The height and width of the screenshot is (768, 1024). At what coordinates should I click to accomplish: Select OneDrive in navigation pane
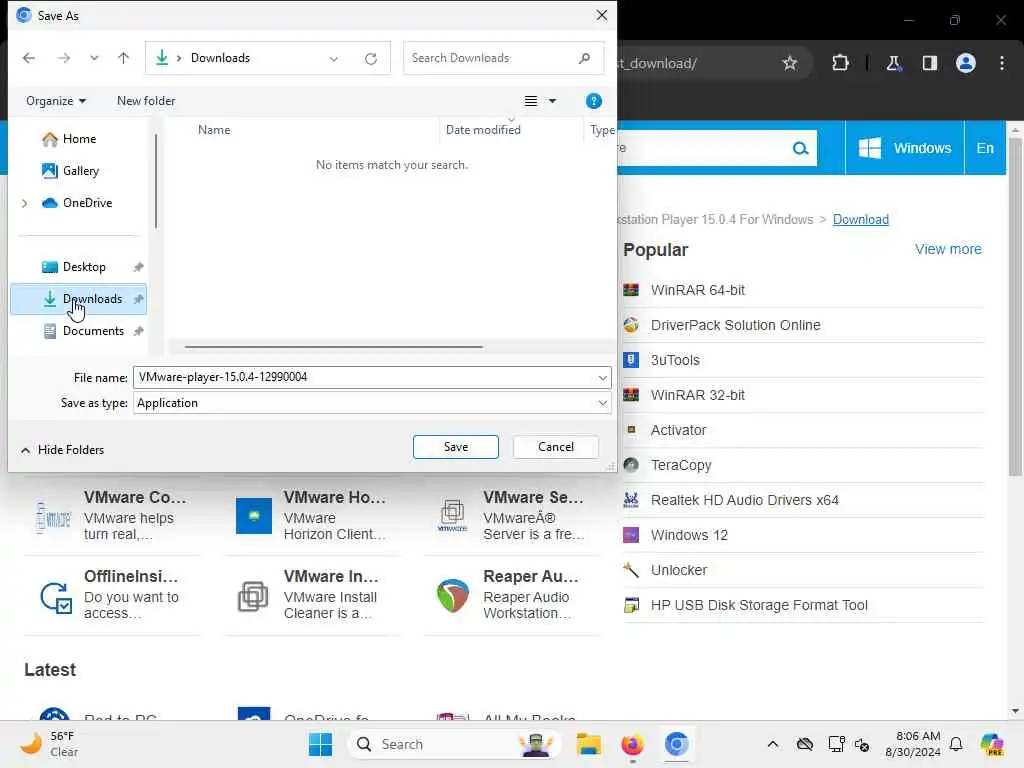coord(87,202)
